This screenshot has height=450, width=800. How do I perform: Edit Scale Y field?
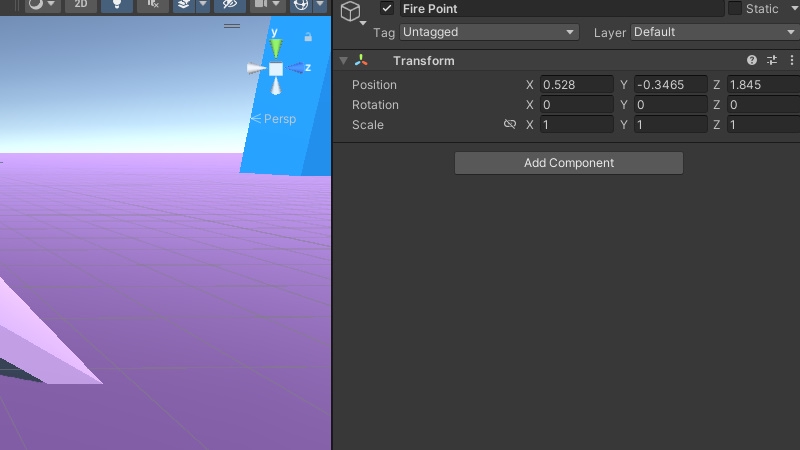click(x=670, y=124)
